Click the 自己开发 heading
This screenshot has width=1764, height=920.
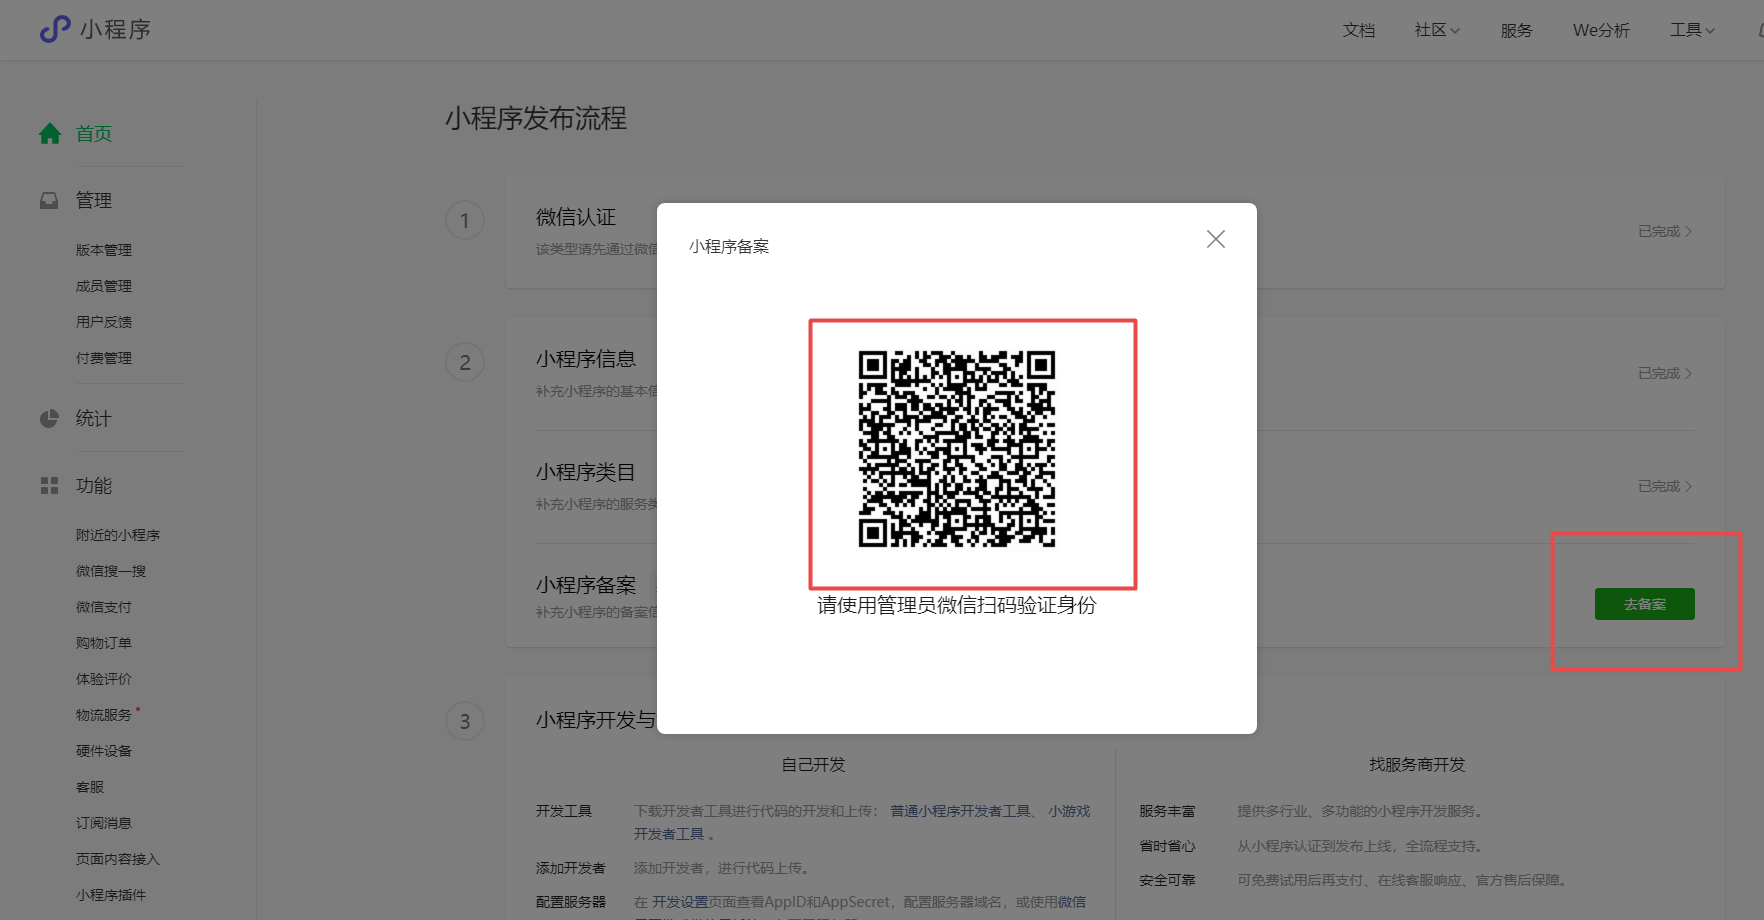pos(813,765)
